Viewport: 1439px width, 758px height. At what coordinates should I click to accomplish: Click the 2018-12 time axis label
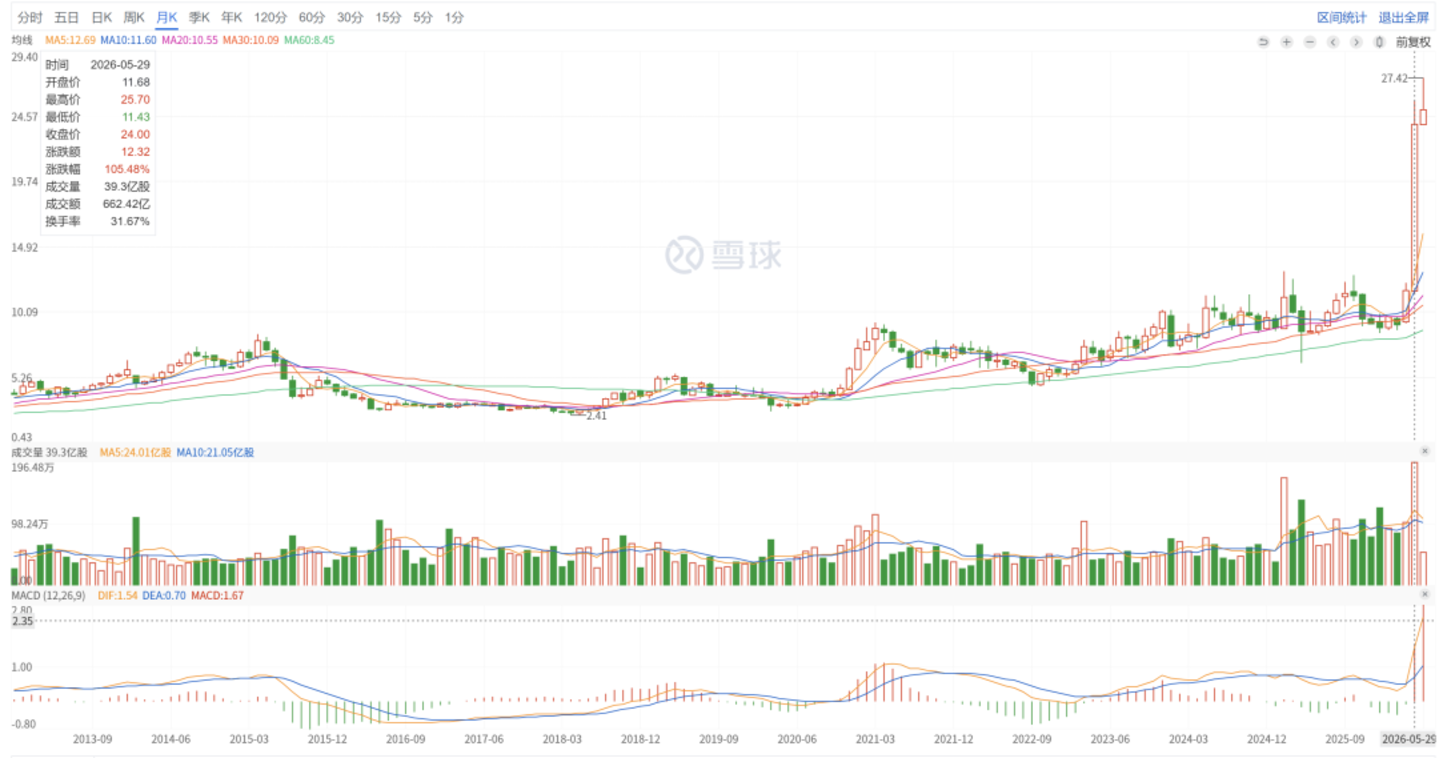click(641, 739)
